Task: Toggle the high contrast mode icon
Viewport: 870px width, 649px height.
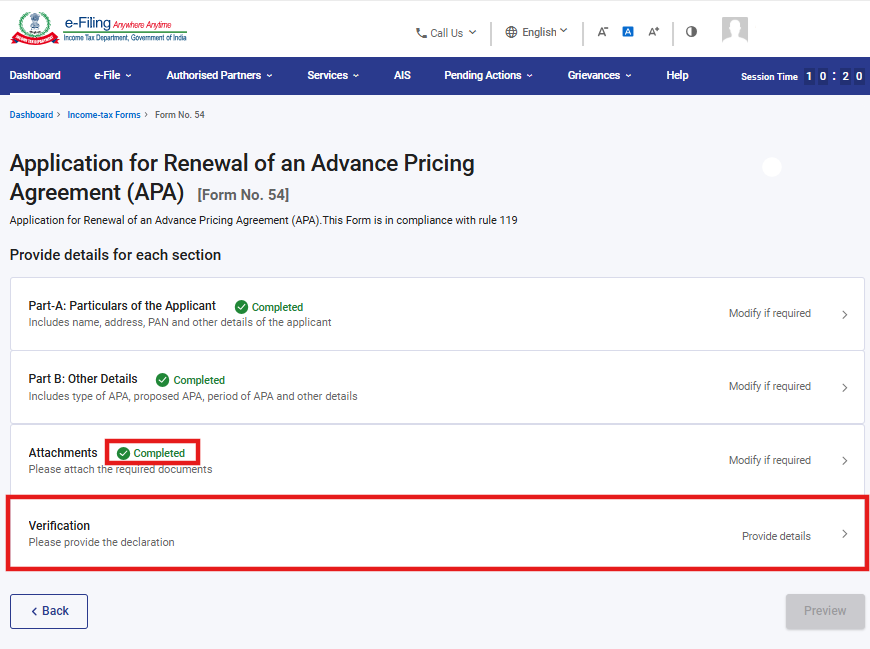Action: point(691,32)
